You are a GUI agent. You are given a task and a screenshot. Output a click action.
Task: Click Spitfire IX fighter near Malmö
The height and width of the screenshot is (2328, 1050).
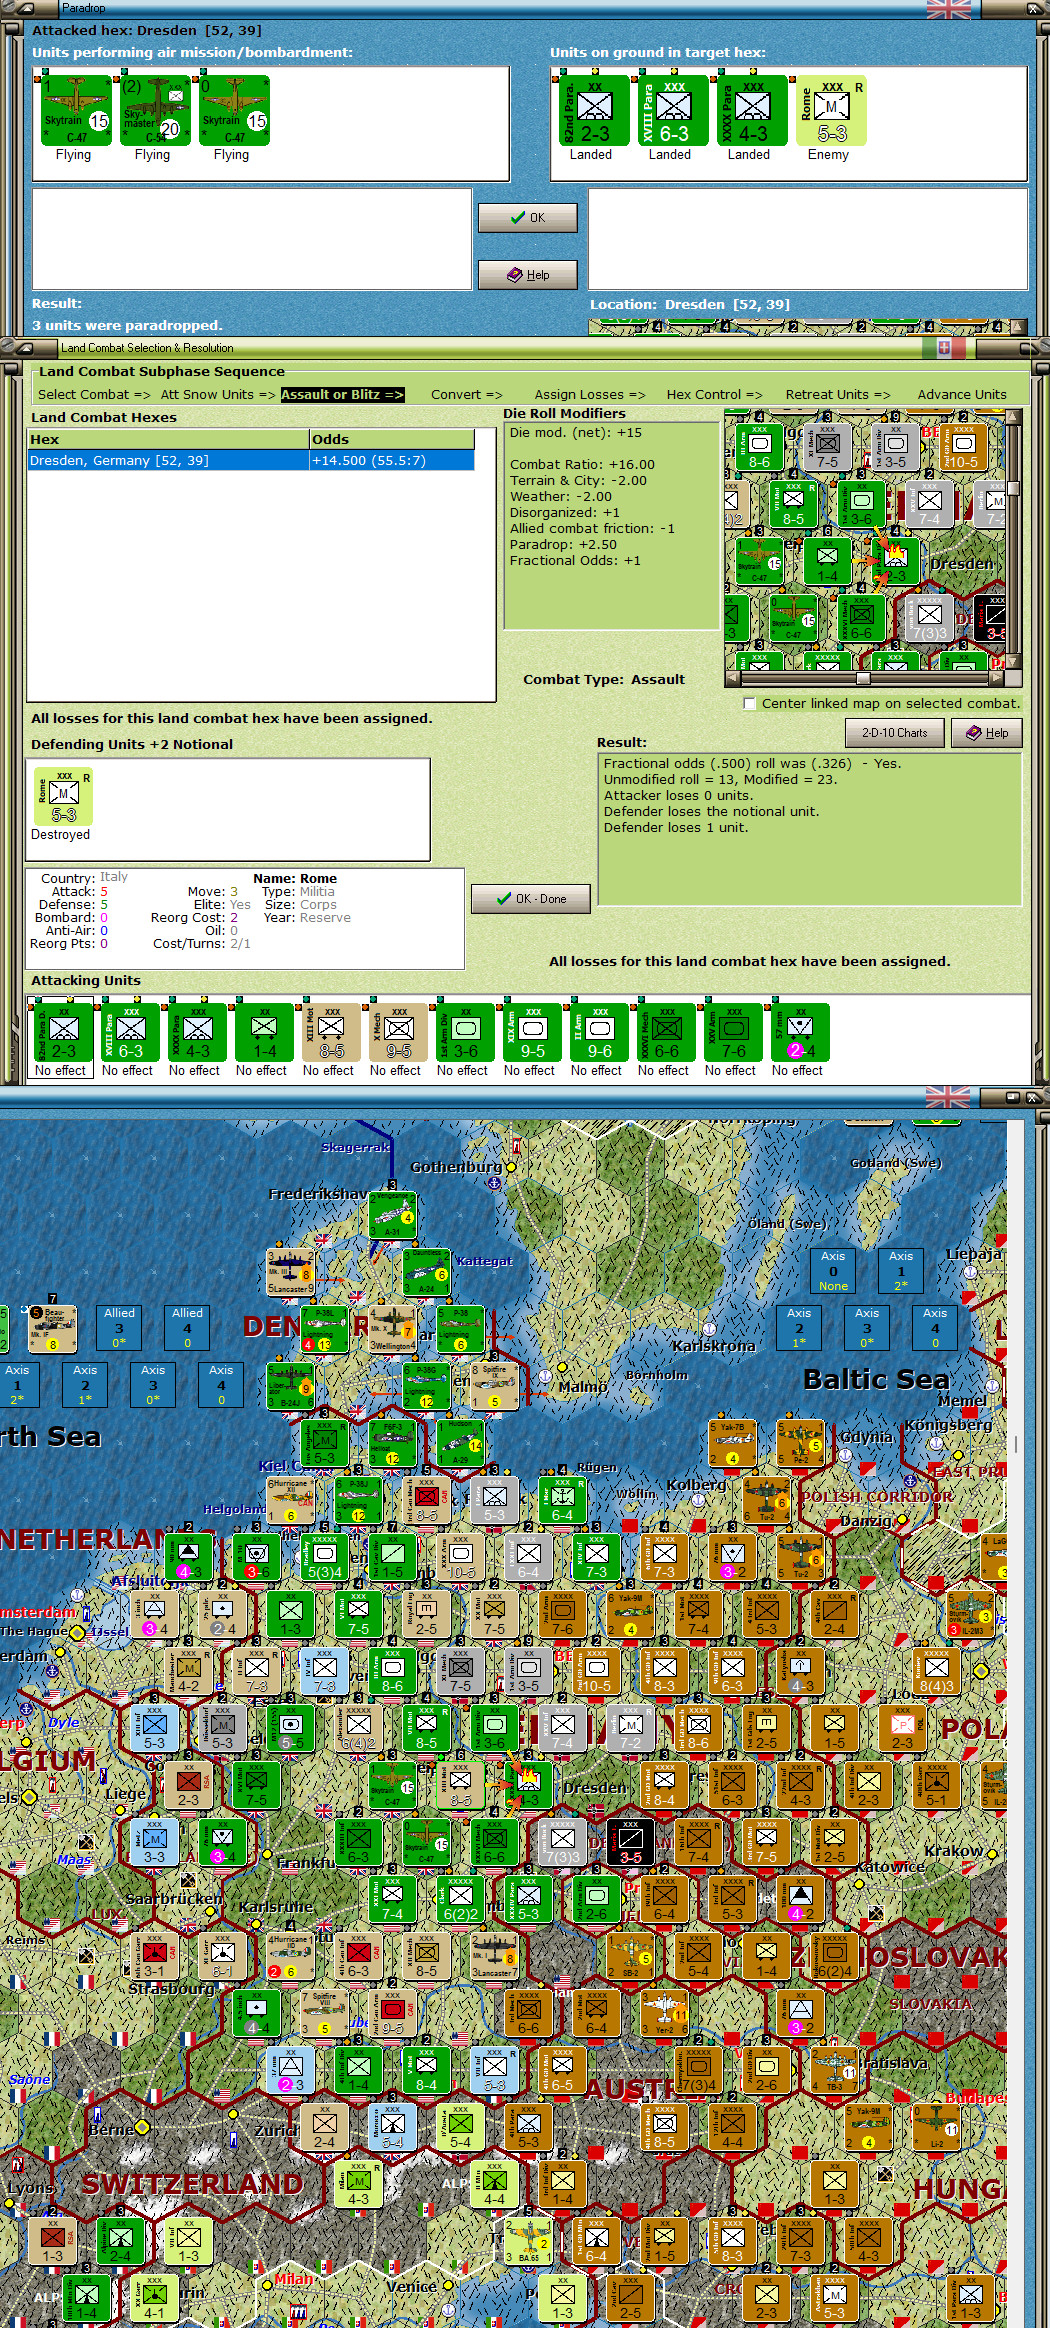[494, 1387]
